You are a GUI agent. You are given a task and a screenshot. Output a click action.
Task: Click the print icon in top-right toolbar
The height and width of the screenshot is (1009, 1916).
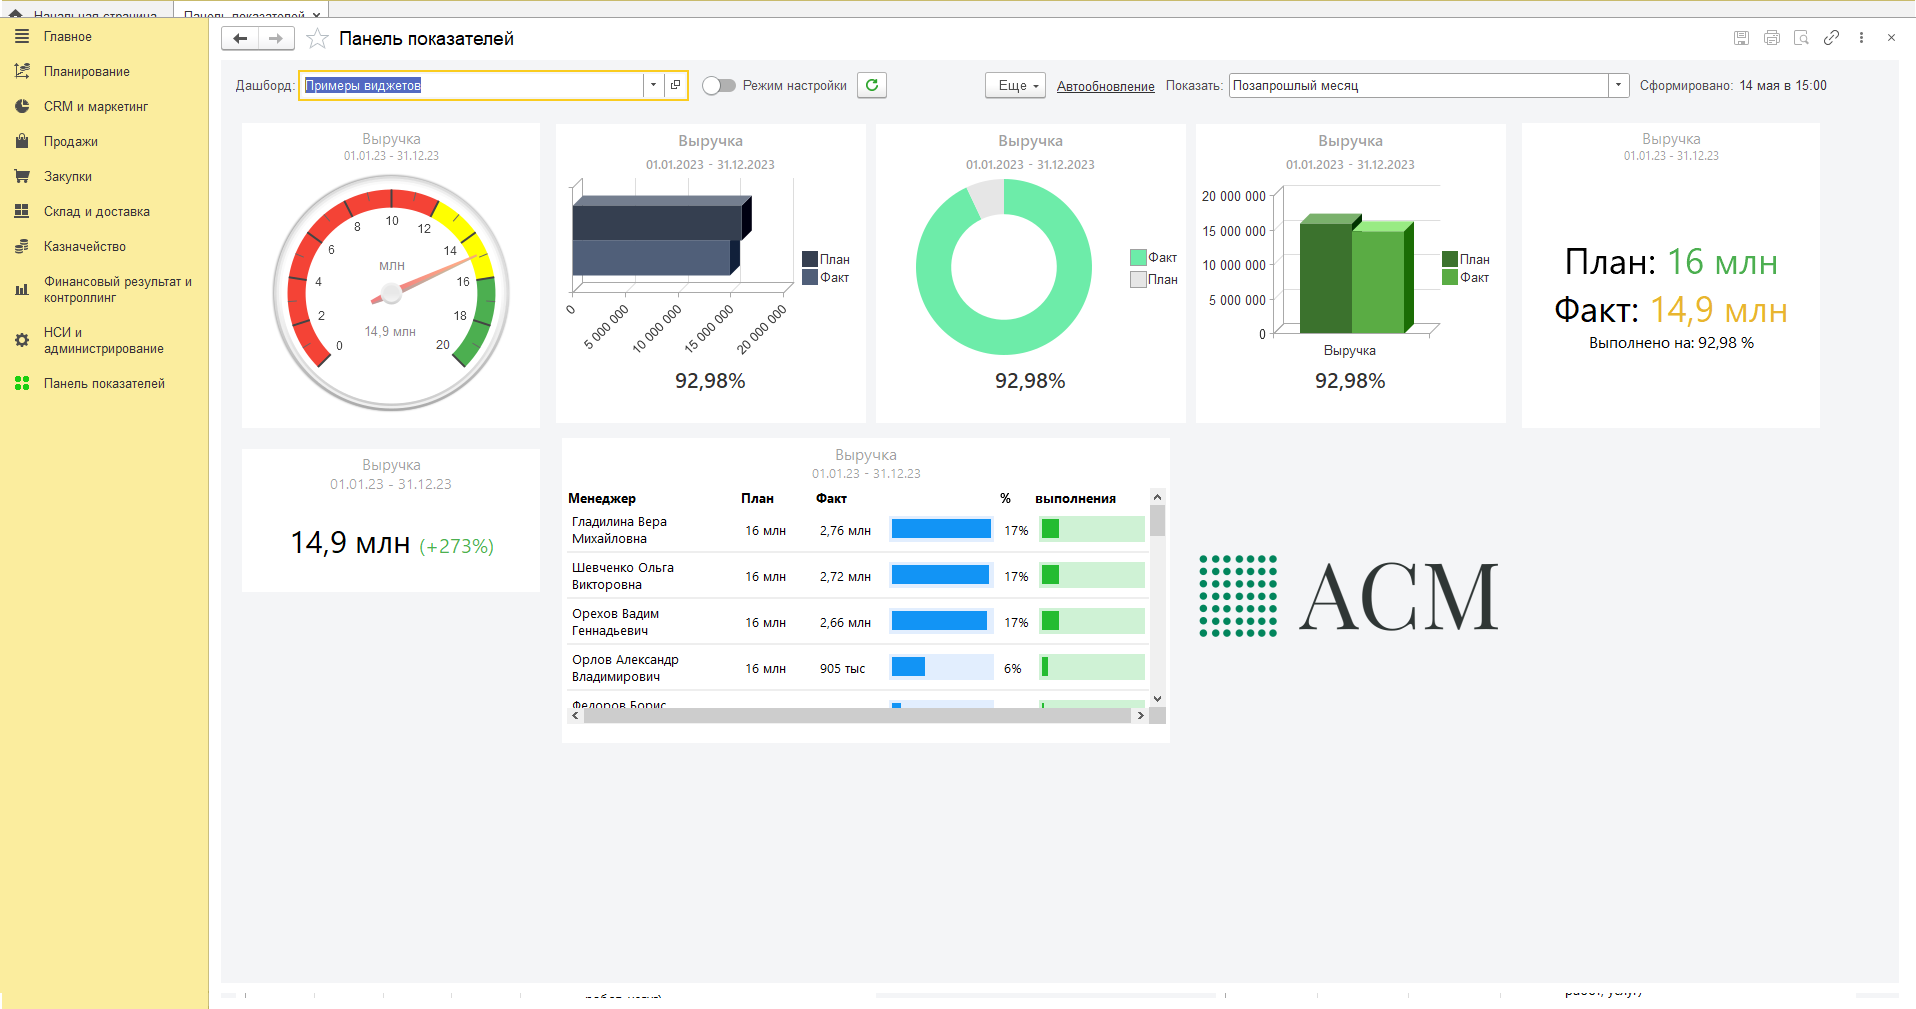click(1771, 38)
